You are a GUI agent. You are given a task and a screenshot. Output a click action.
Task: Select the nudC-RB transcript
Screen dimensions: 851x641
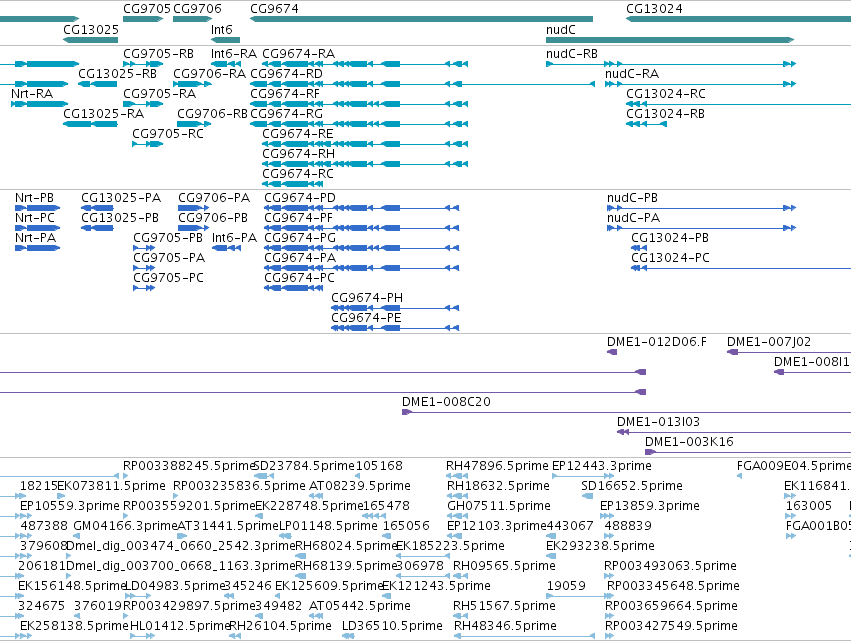pos(571,54)
